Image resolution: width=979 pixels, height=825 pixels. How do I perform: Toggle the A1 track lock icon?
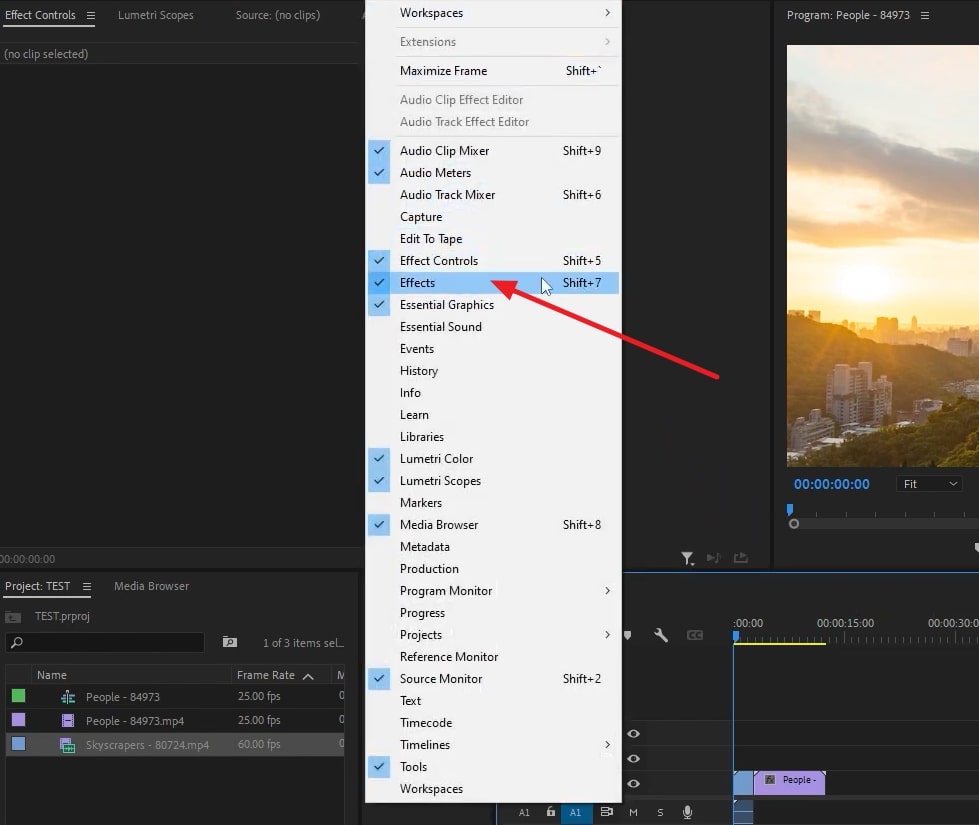pos(550,813)
